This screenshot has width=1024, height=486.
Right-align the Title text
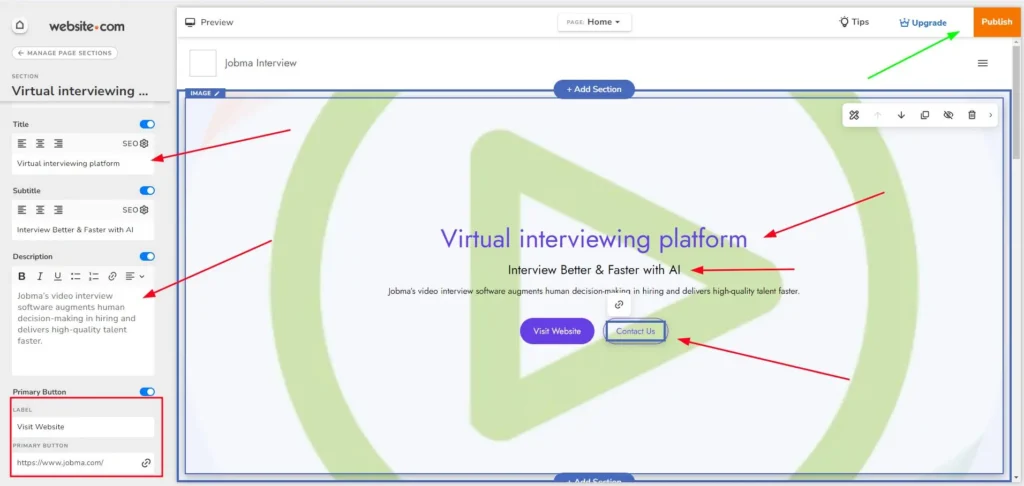(58, 144)
